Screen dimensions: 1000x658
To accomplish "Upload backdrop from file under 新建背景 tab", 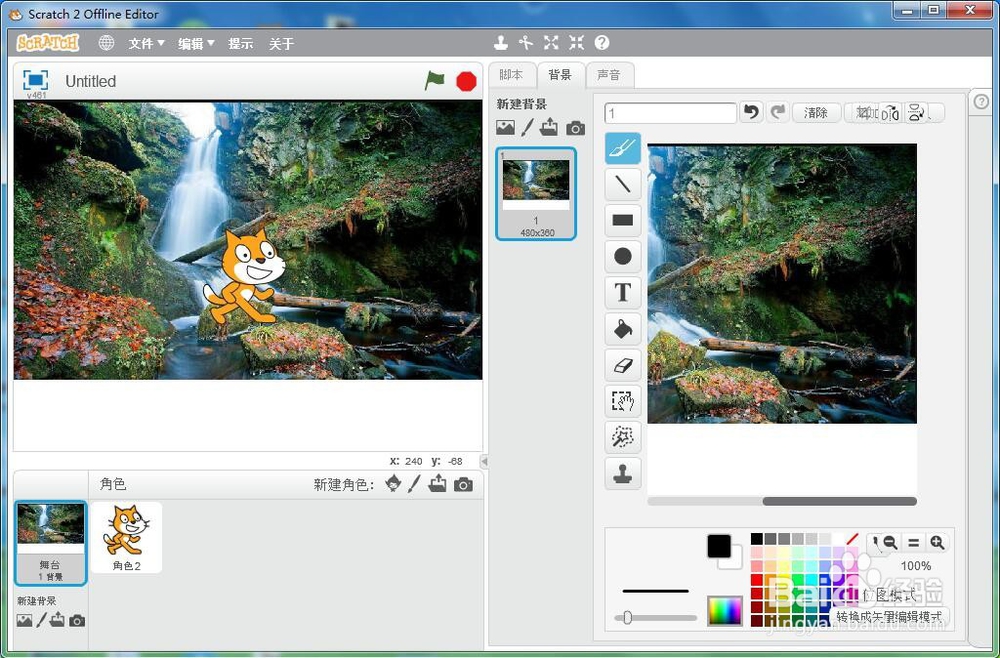I will (548, 128).
